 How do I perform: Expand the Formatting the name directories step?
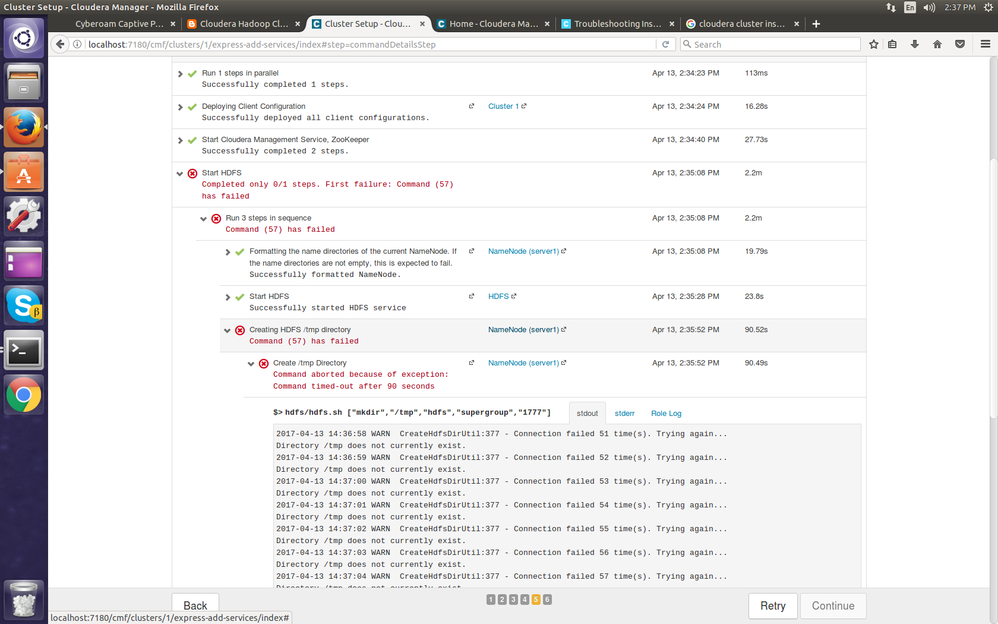pyautogui.click(x=228, y=252)
